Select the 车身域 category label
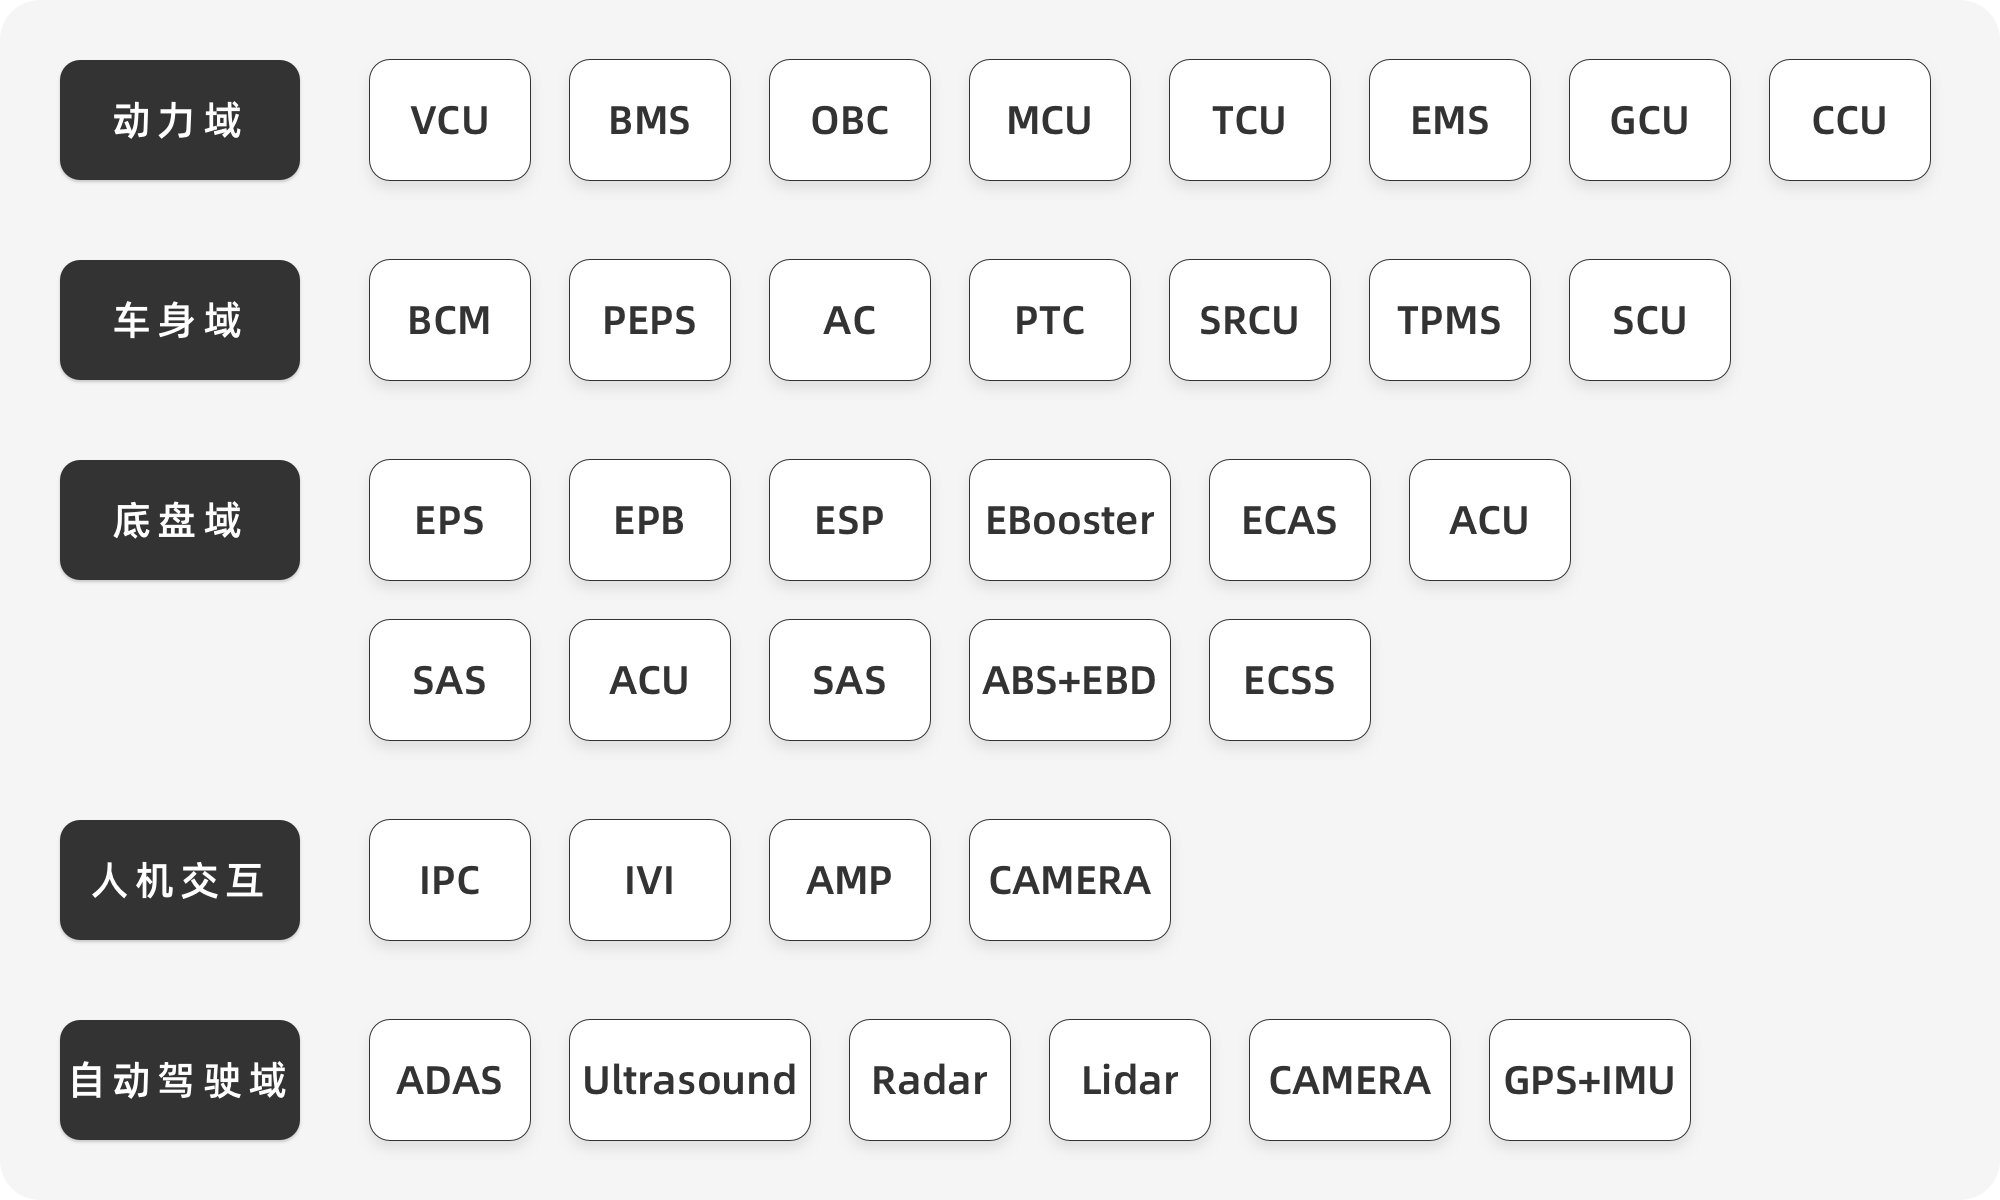2000x1200 pixels. click(x=180, y=320)
